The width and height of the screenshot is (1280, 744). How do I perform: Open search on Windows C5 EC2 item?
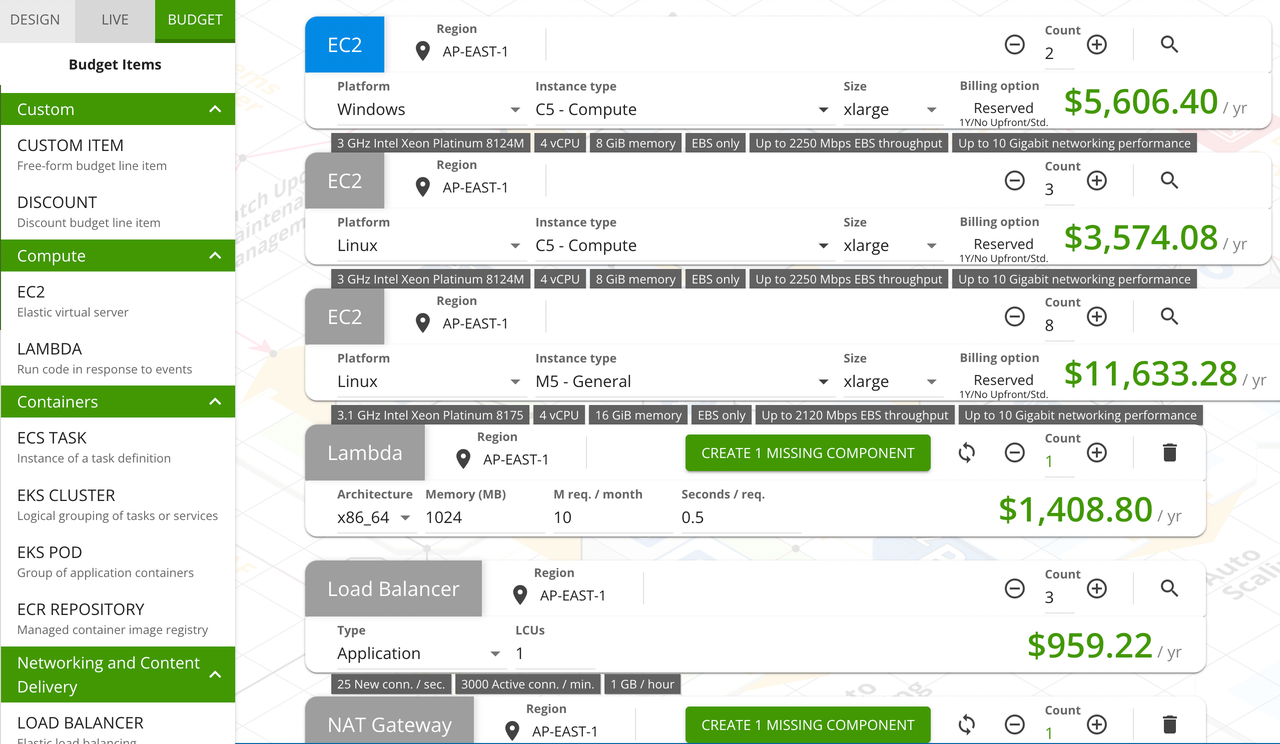[x=1169, y=44]
